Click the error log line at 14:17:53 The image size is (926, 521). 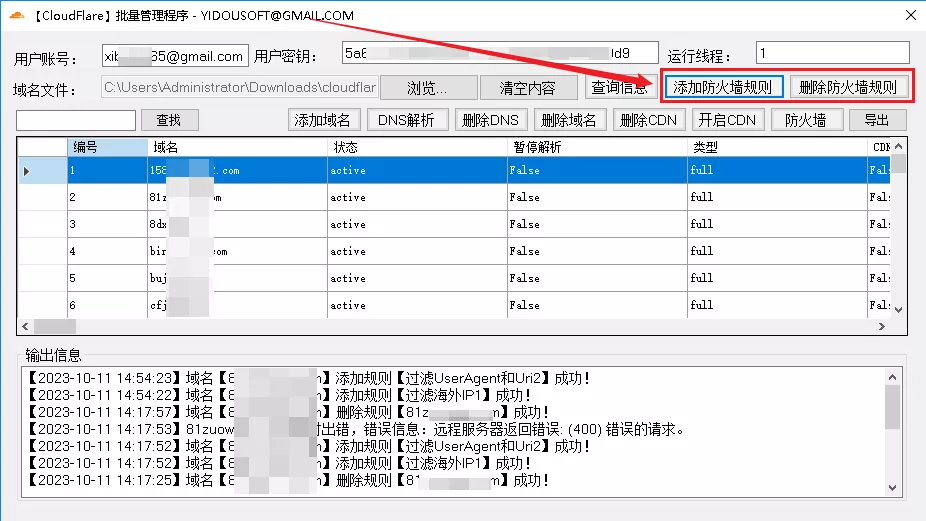point(357,429)
